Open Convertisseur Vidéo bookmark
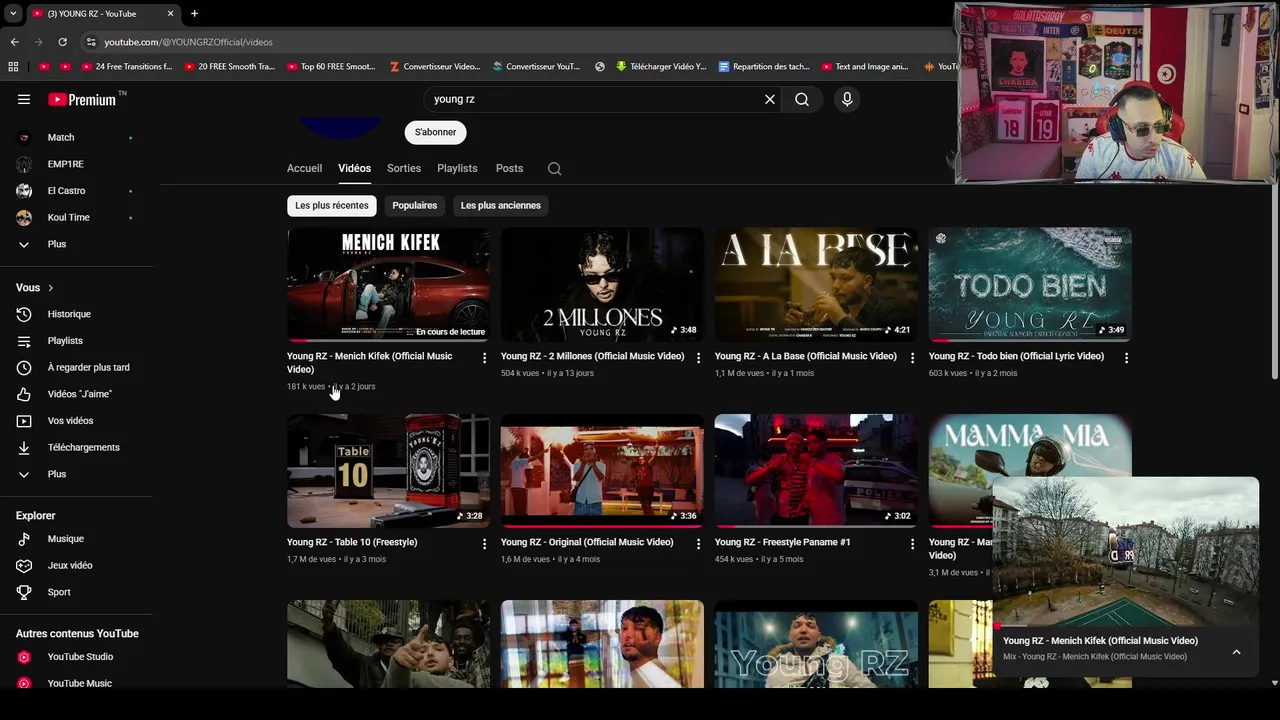1280x720 pixels. pos(435,67)
